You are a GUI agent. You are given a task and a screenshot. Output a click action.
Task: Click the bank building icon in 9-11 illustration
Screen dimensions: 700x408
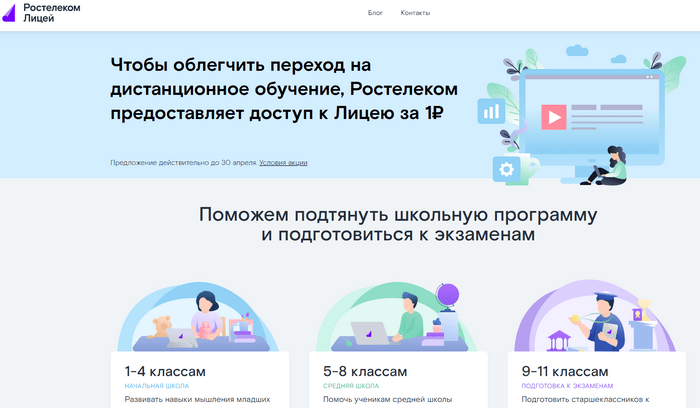coord(558,340)
